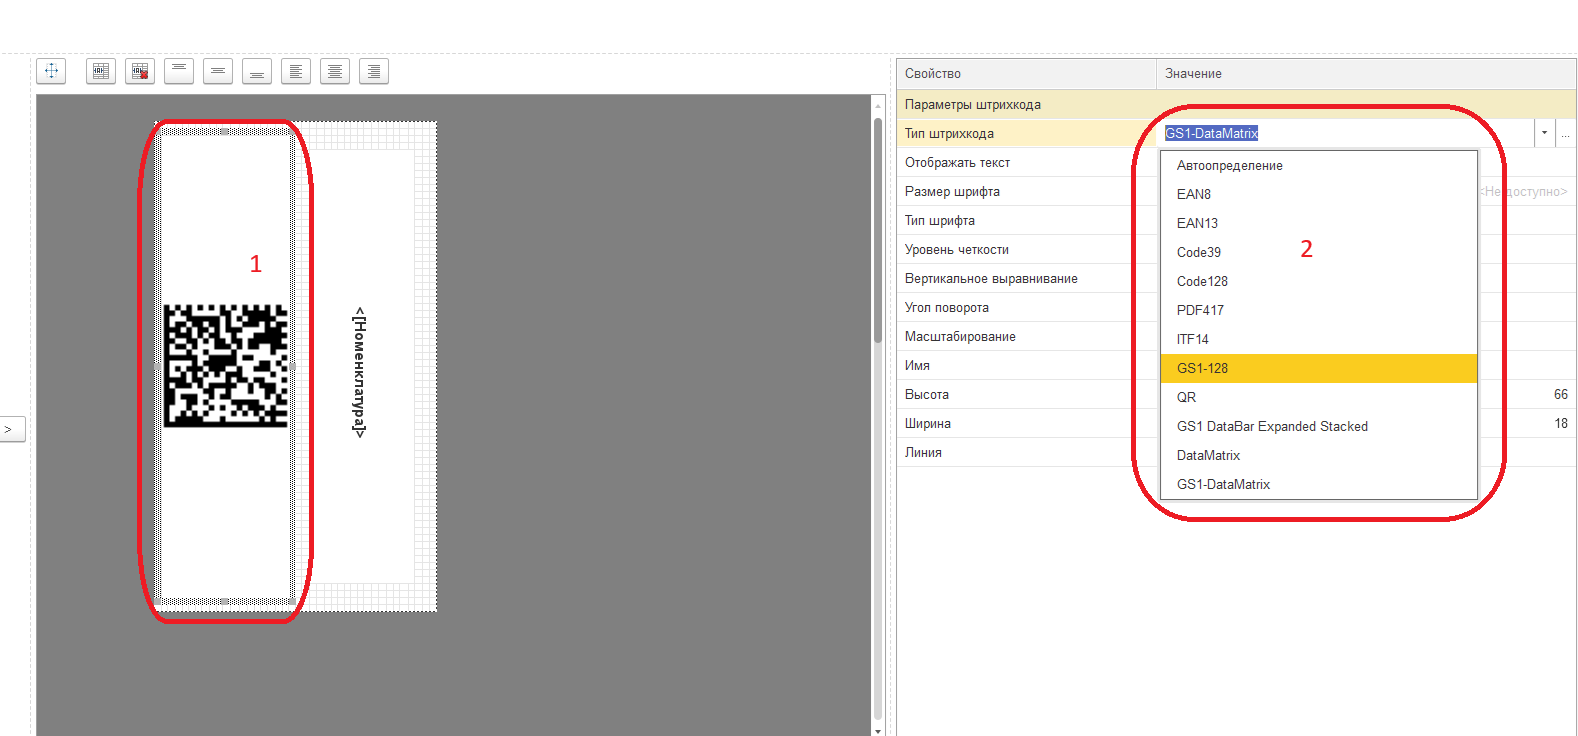Viewport: 1578px width, 736px height.
Task: Choose ITF14 from the barcode type list
Action: click(x=1319, y=340)
